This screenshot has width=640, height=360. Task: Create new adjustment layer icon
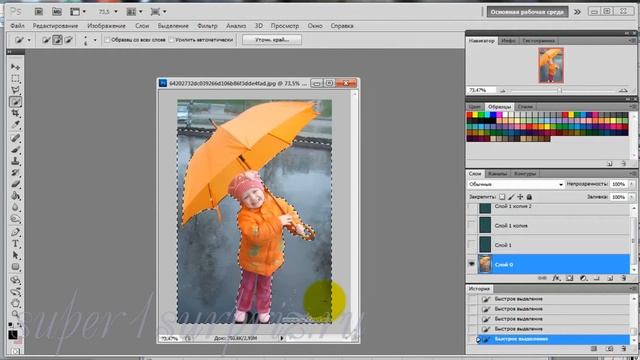pyautogui.click(x=583, y=278)
